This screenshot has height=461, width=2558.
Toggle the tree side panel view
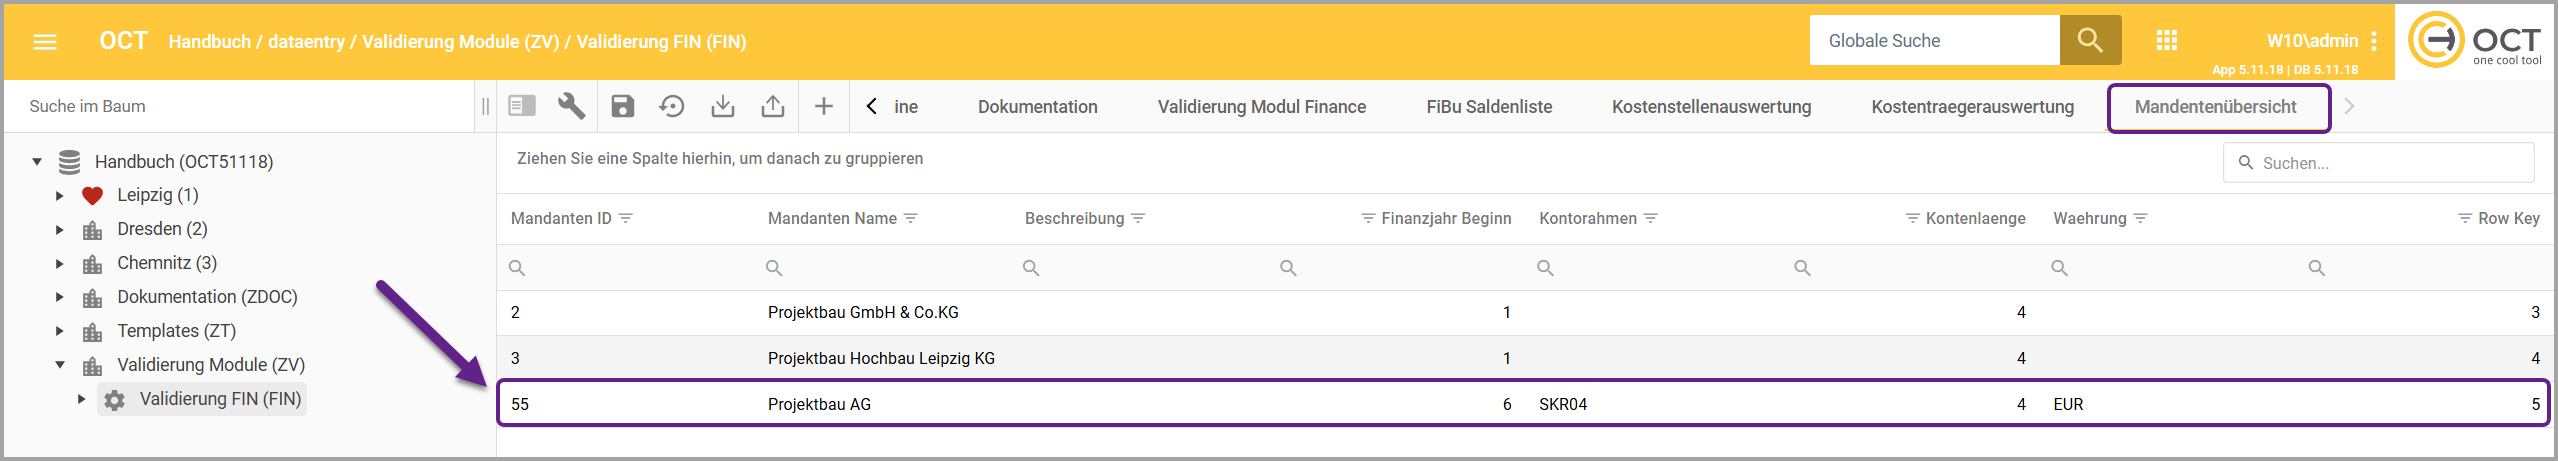pyautogui.click(x=522, y=106)
